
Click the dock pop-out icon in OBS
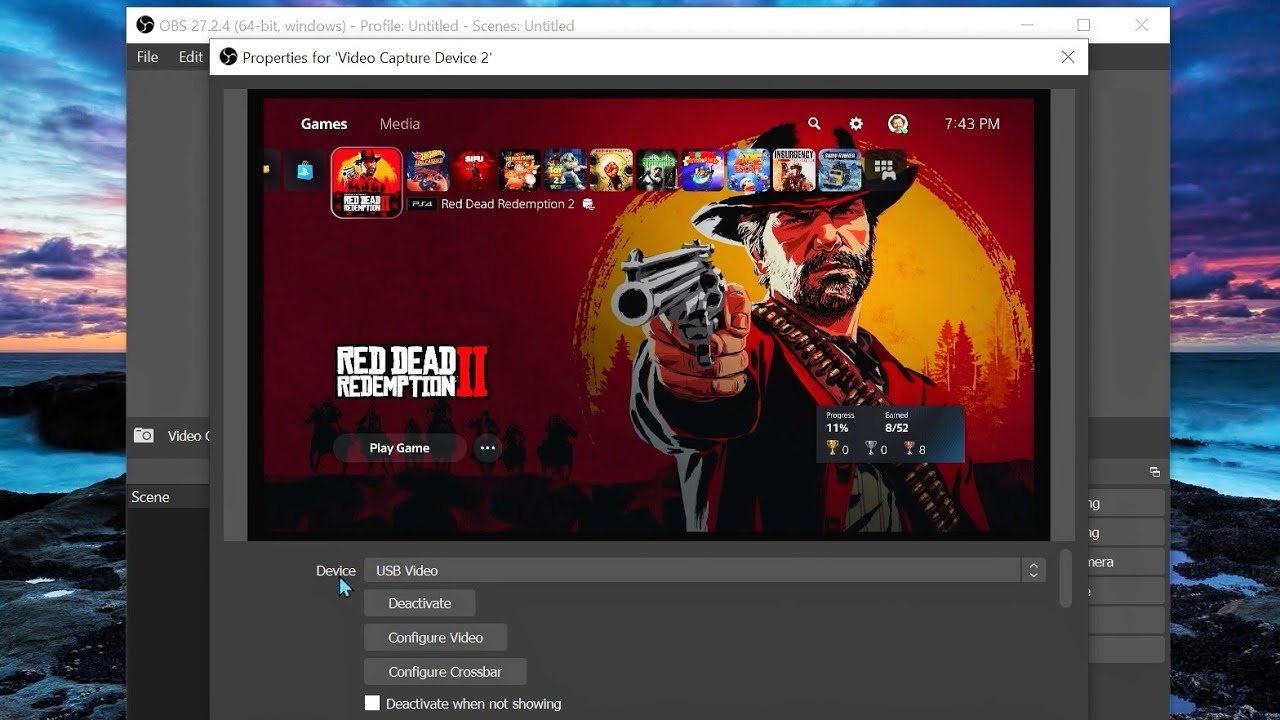pyautogui.click(x=1155, y=472)
